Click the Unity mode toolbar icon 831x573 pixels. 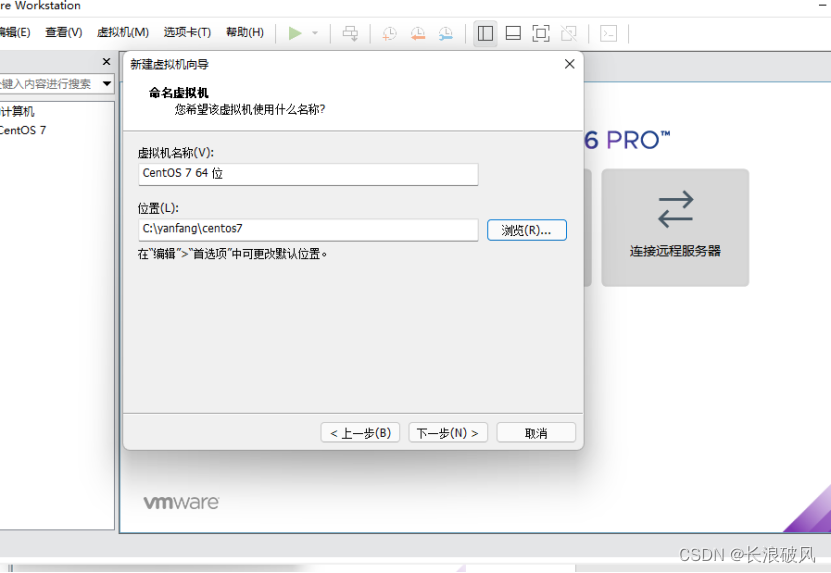[569, 33]
